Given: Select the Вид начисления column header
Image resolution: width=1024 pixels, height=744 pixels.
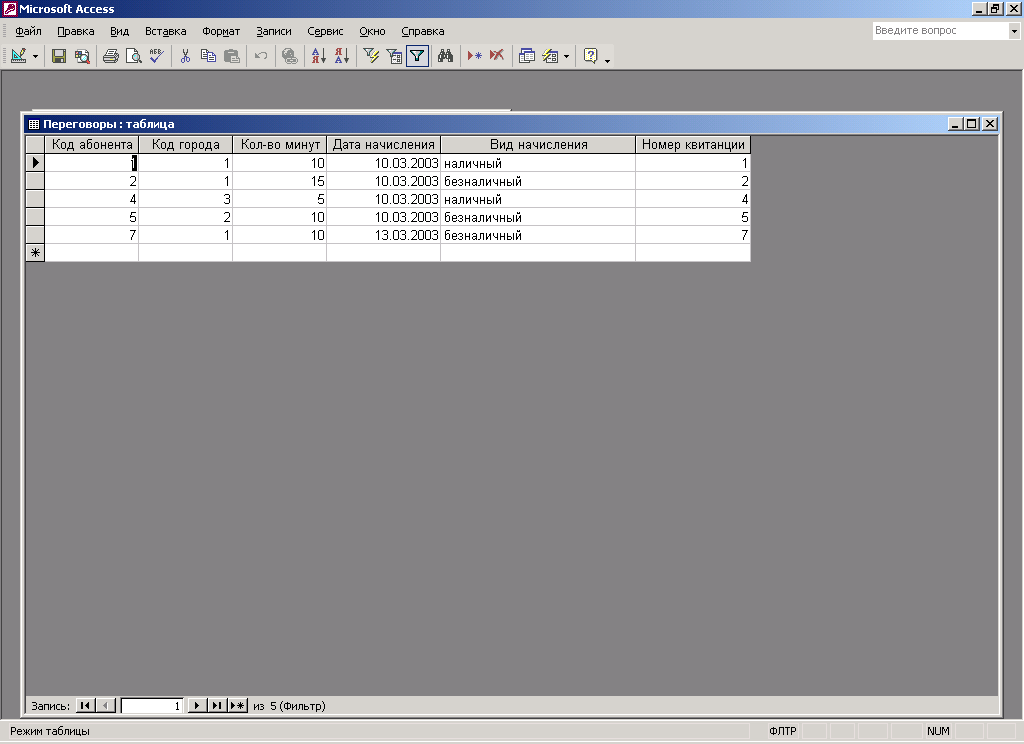Looking at the screenshot, I should 538,144.
